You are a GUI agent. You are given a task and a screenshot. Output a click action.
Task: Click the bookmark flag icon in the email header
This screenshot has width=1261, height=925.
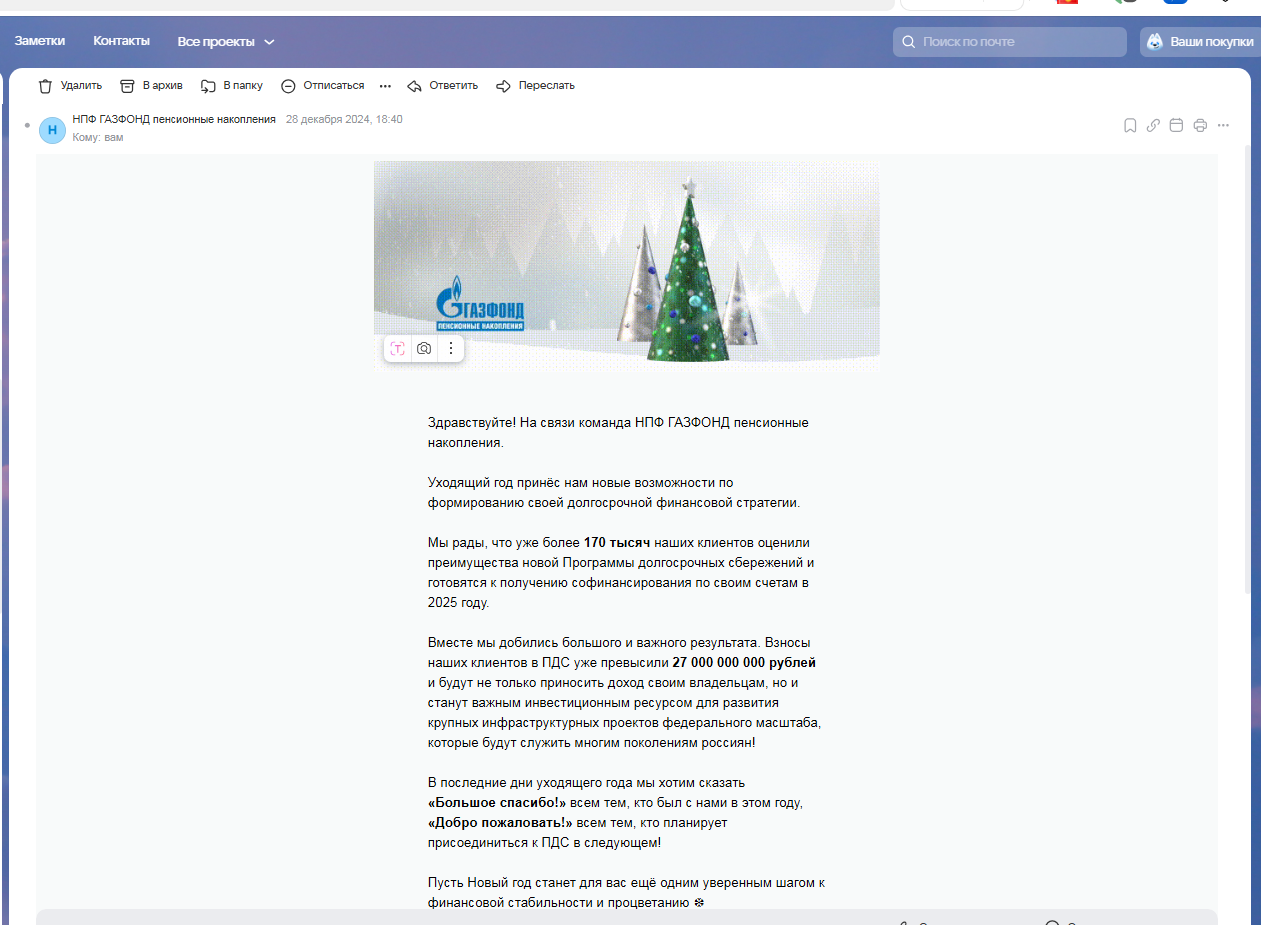pos(1130,126)
